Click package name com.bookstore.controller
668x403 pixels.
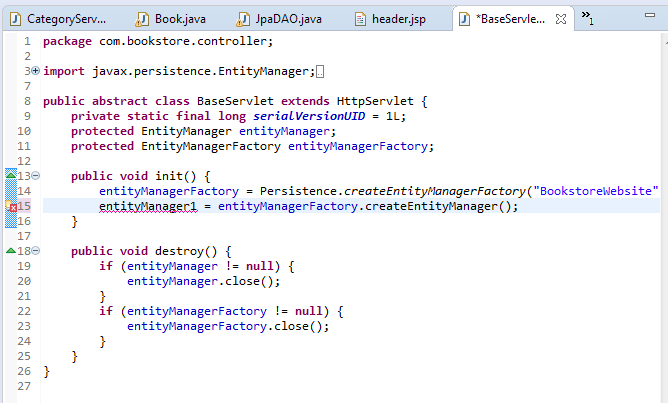point(183,41)
